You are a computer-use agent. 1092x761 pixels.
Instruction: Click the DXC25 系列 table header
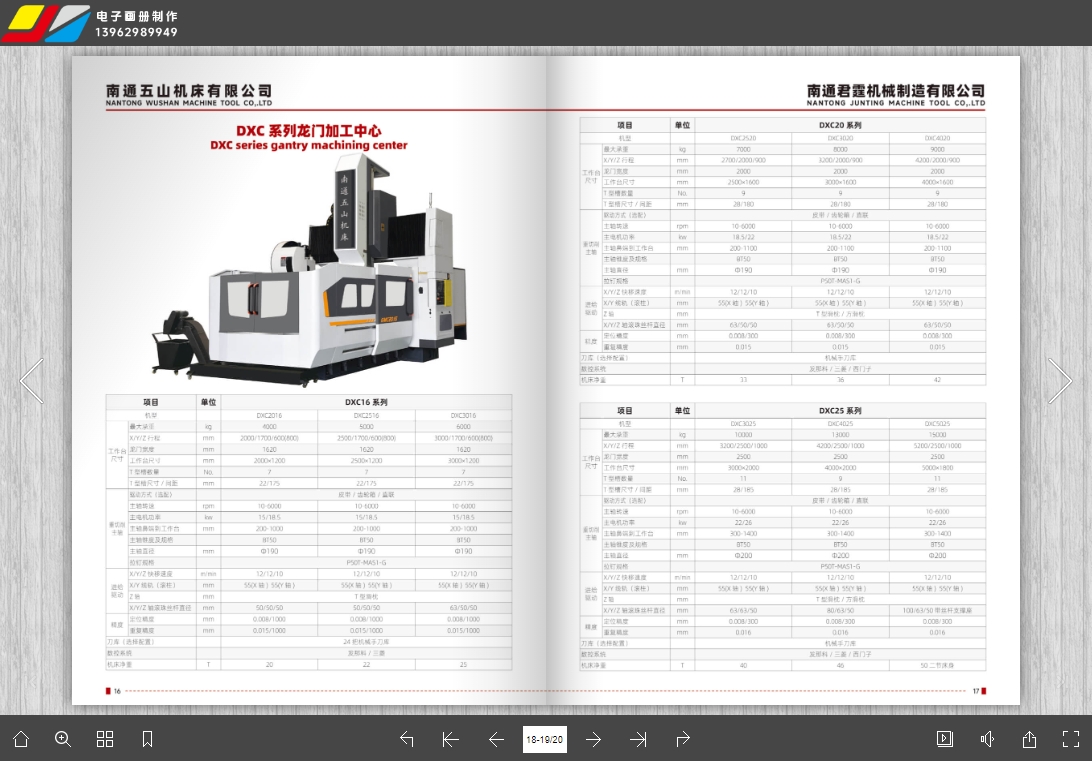tap(840, 411)
